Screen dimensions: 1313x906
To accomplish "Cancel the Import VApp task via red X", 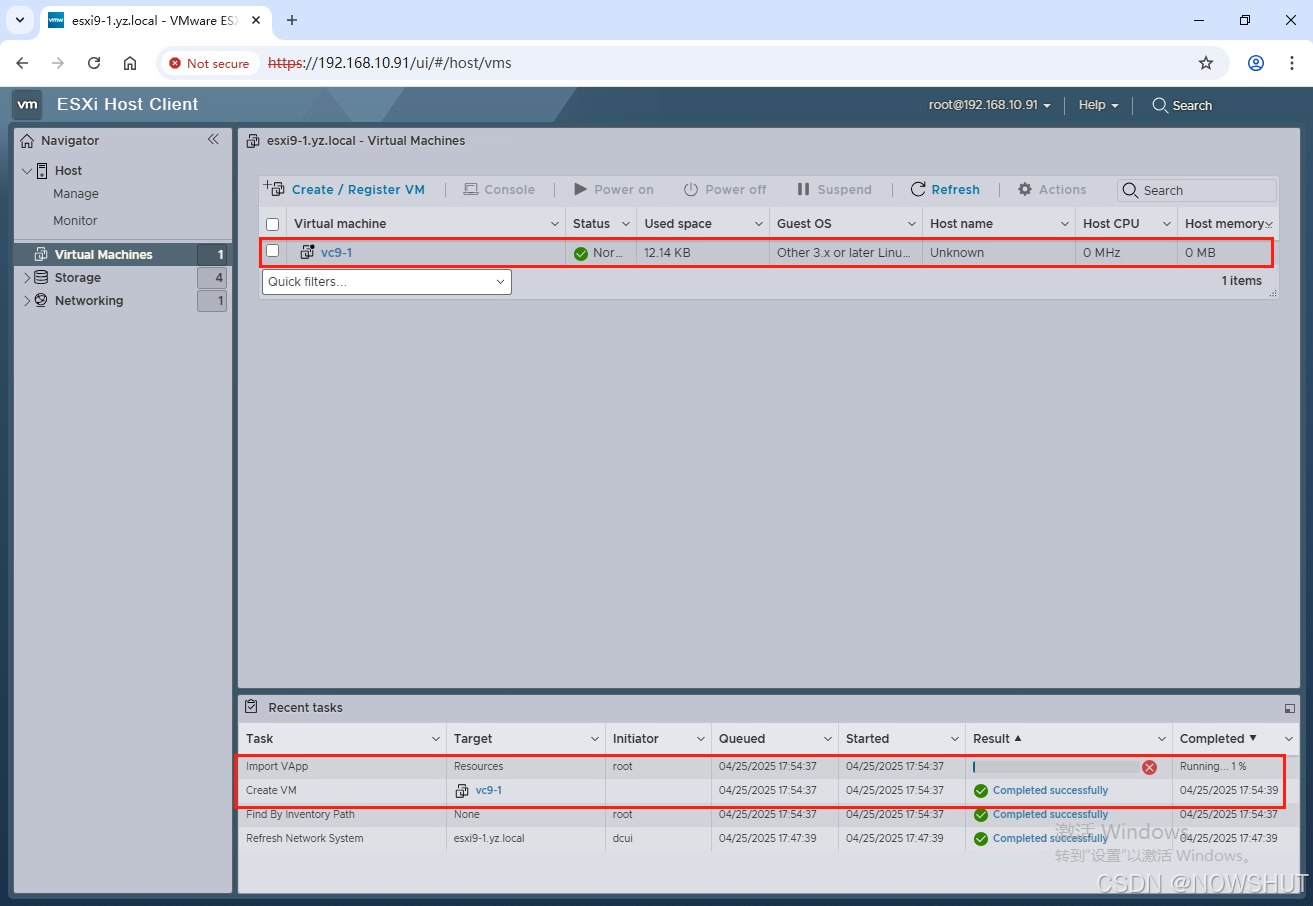I will (x=1149, y=767).
